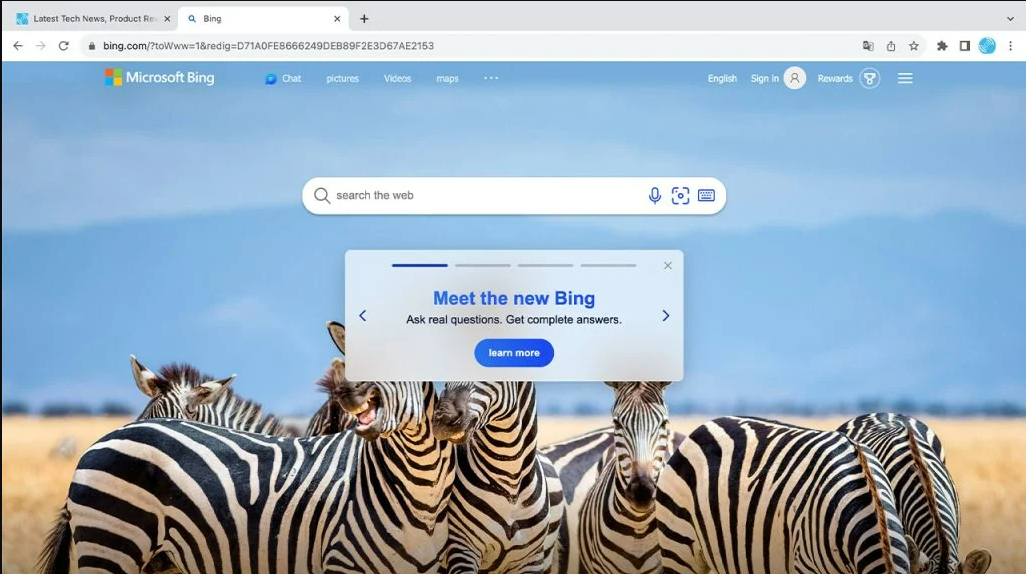Click the English language link

click(722, 79)
